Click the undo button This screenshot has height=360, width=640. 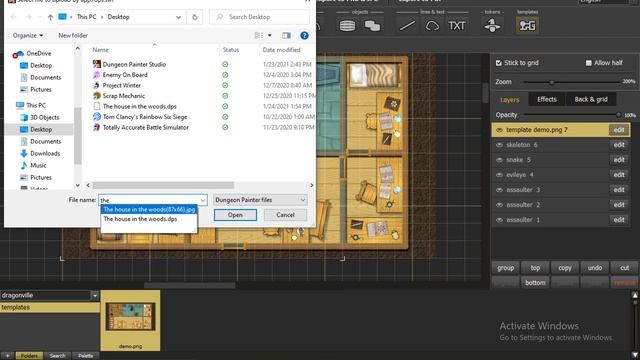[x=595, y=268]
